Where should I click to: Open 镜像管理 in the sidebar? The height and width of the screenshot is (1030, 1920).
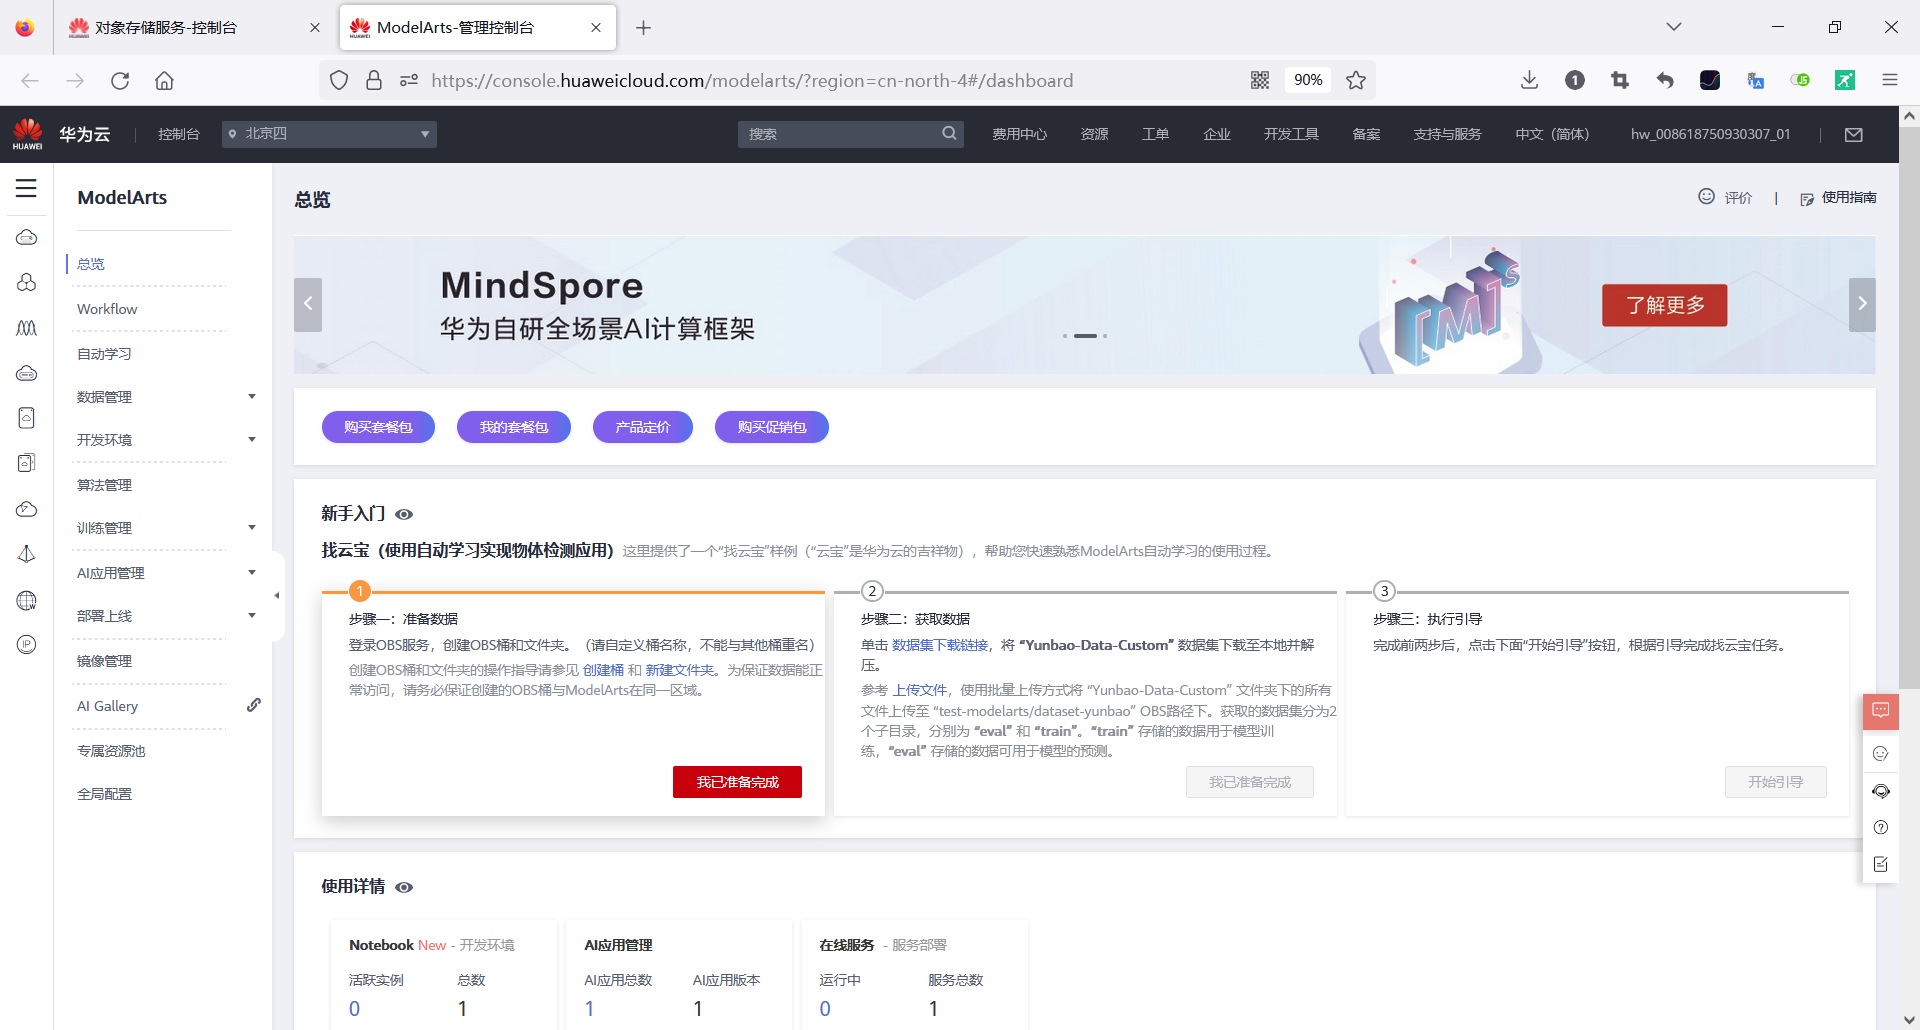[104, 661]
